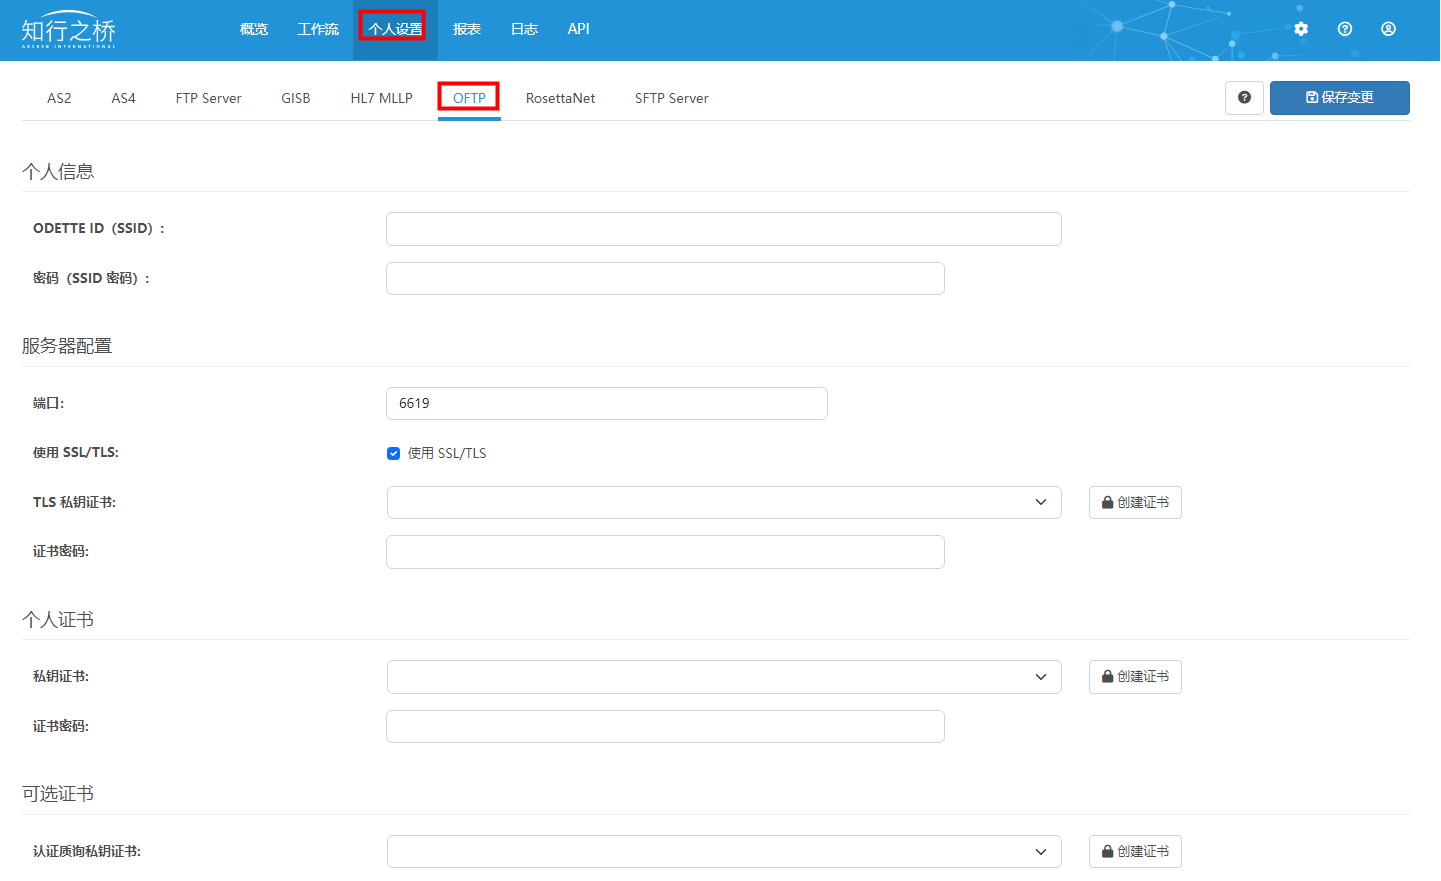Open the 工作流 menu
Viewport: 1441px width, 881px height.
[318, 29]
